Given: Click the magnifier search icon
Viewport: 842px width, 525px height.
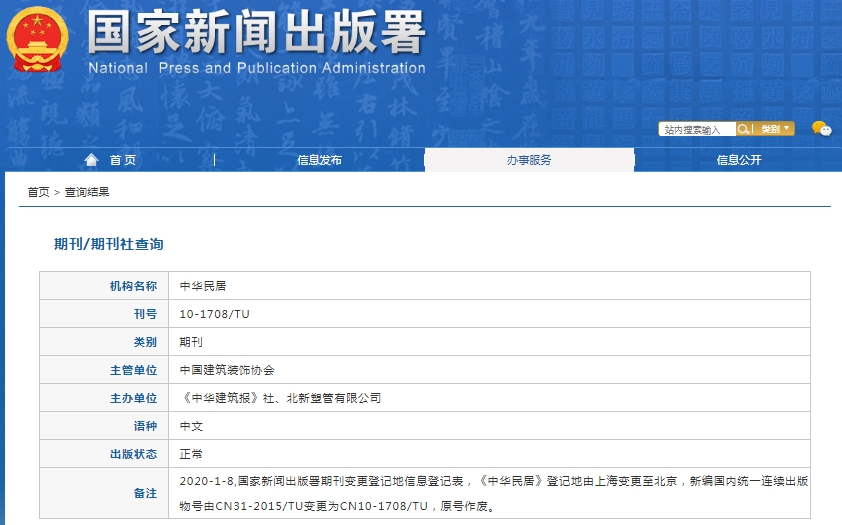Looking at the screenshot, I should click(743, 129).
